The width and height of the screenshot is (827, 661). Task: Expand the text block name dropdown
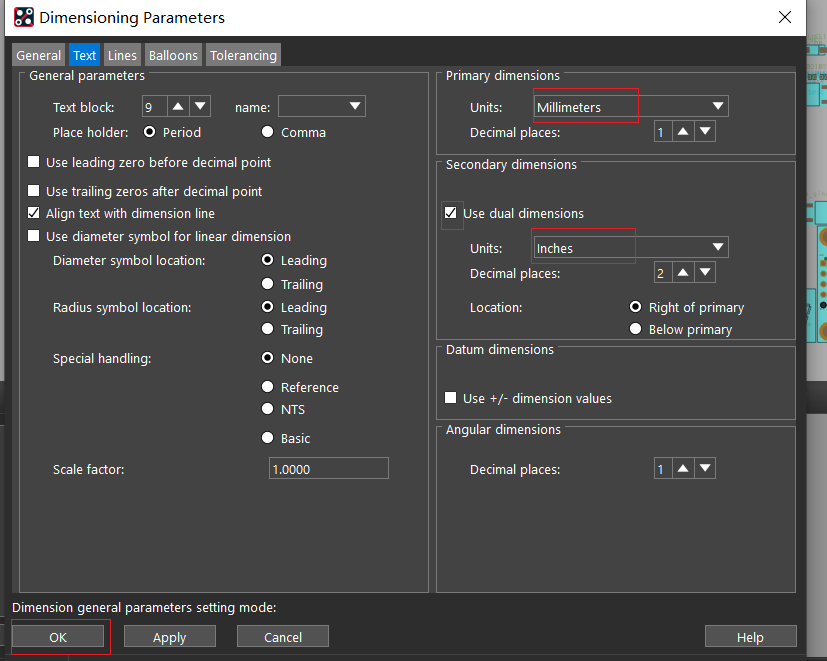point(322,107)
